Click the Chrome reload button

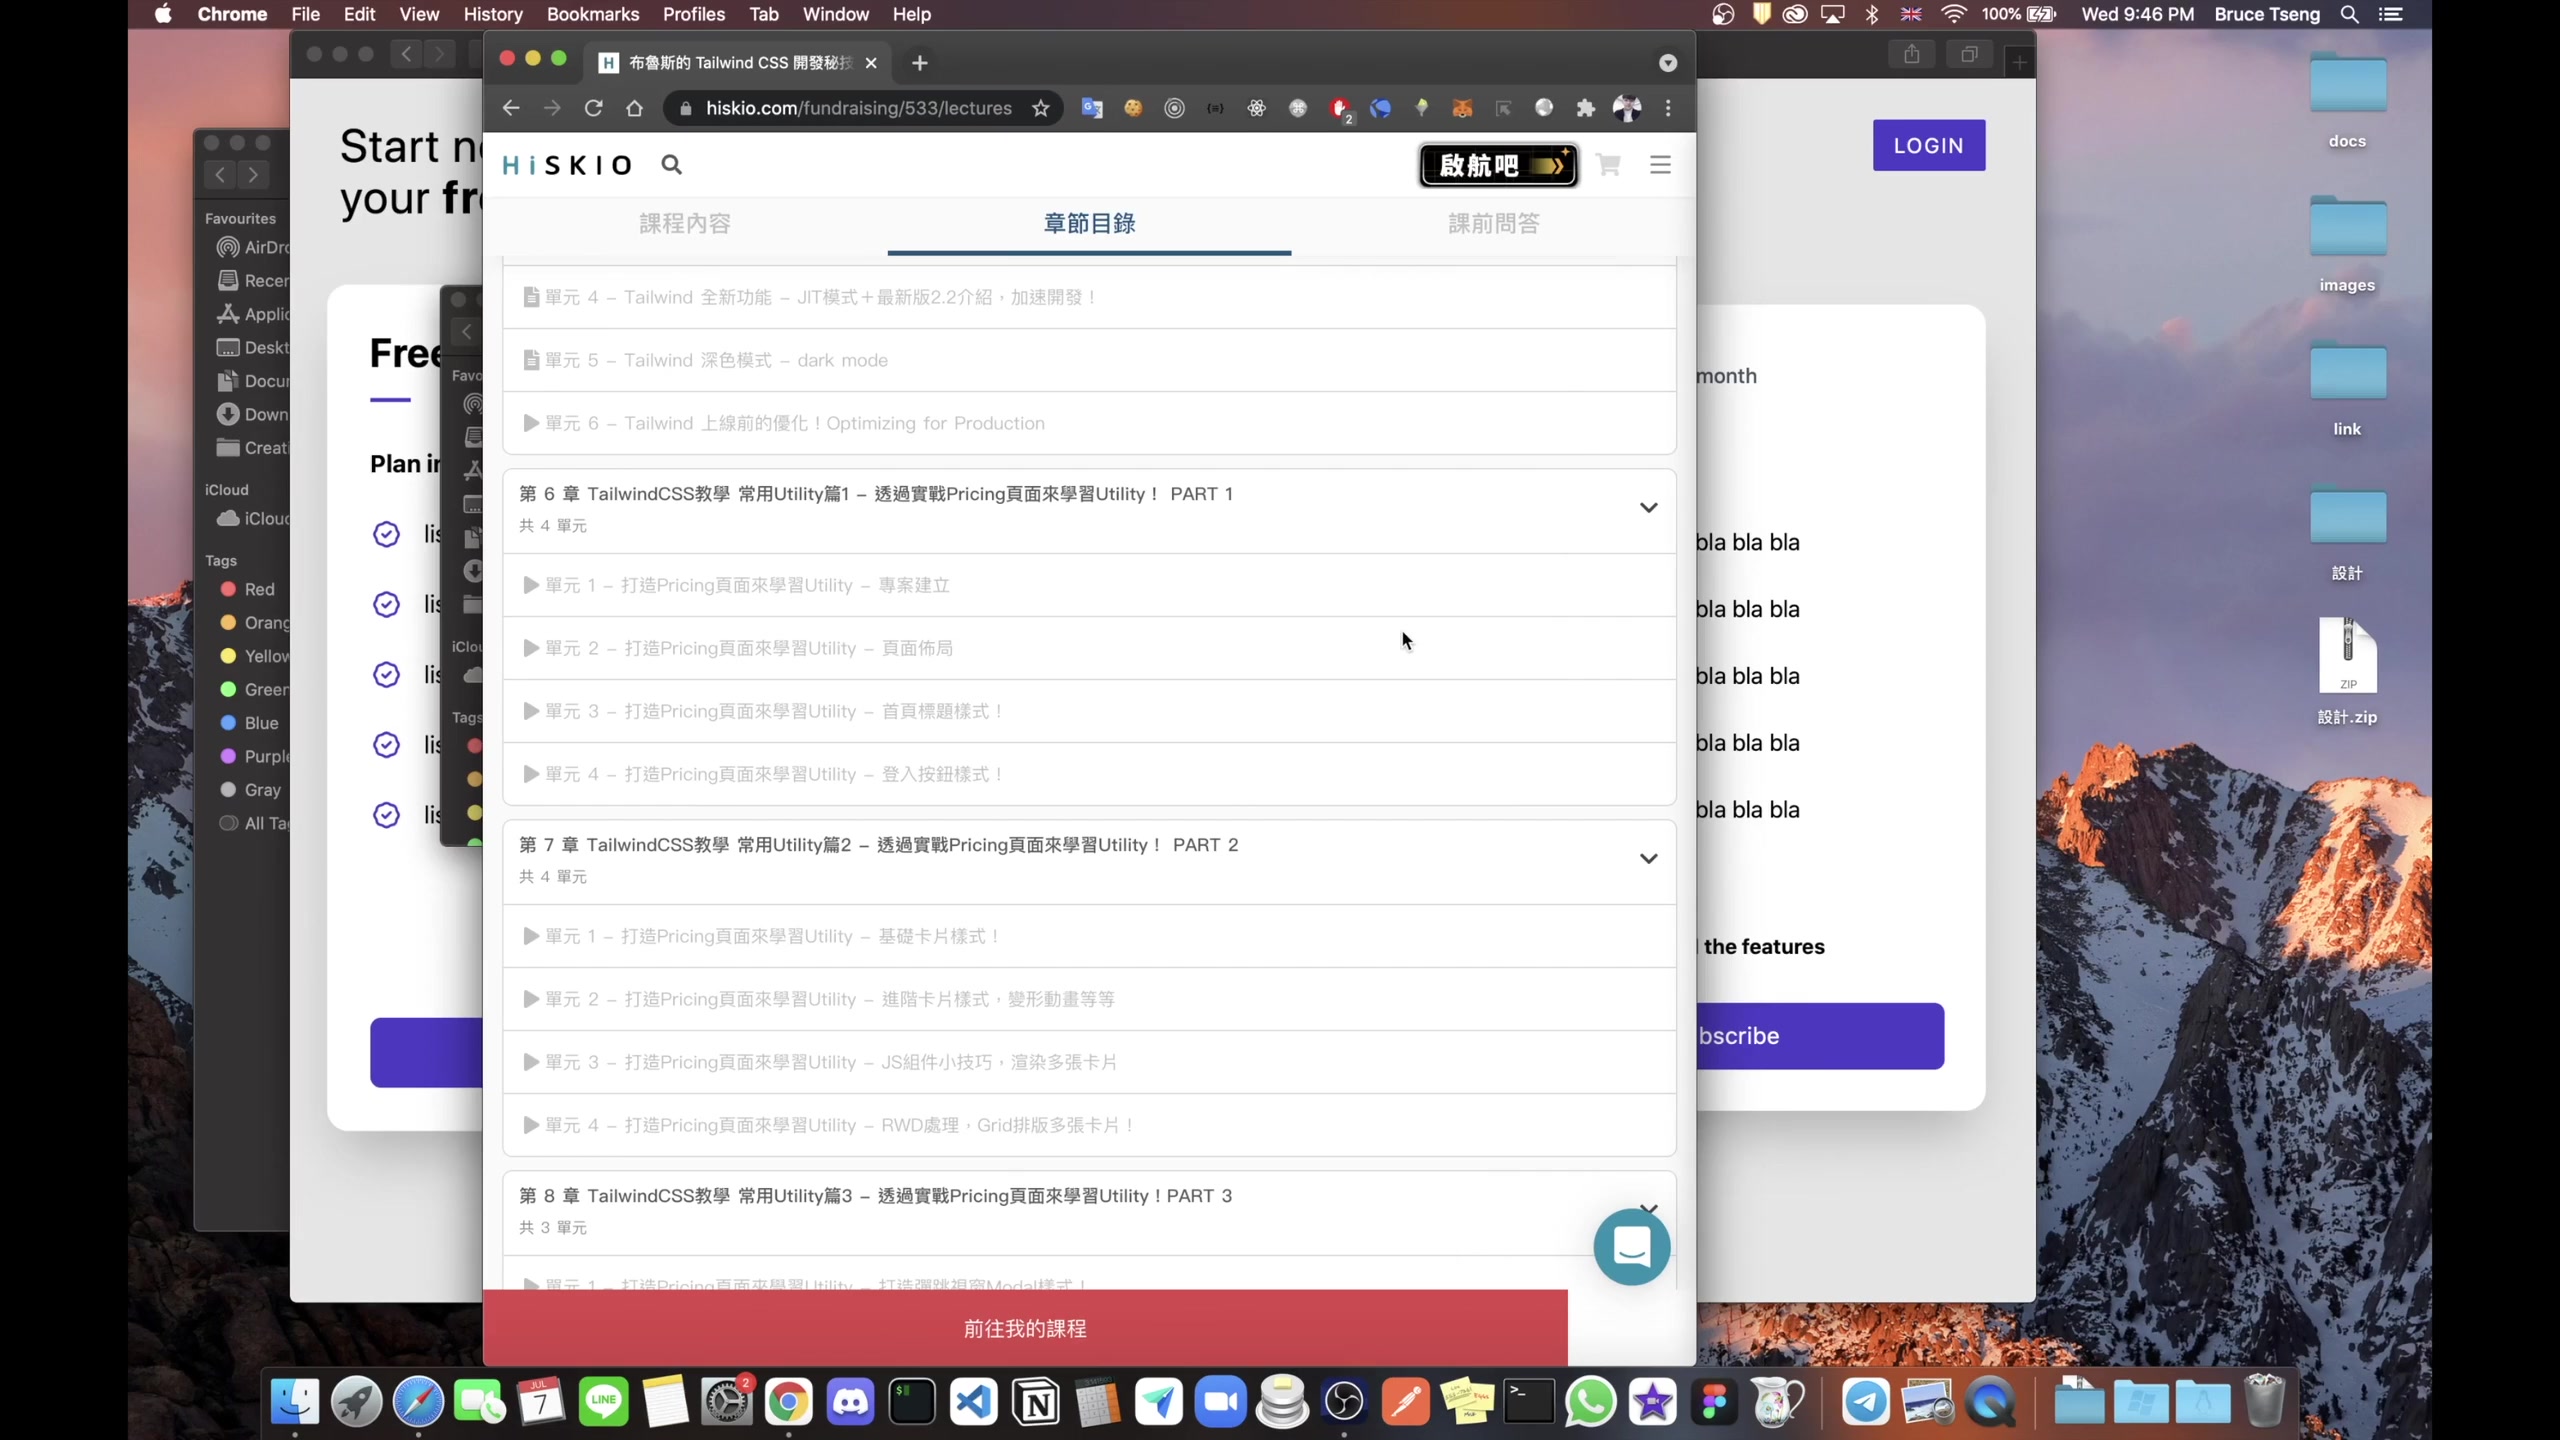[593, 108]
